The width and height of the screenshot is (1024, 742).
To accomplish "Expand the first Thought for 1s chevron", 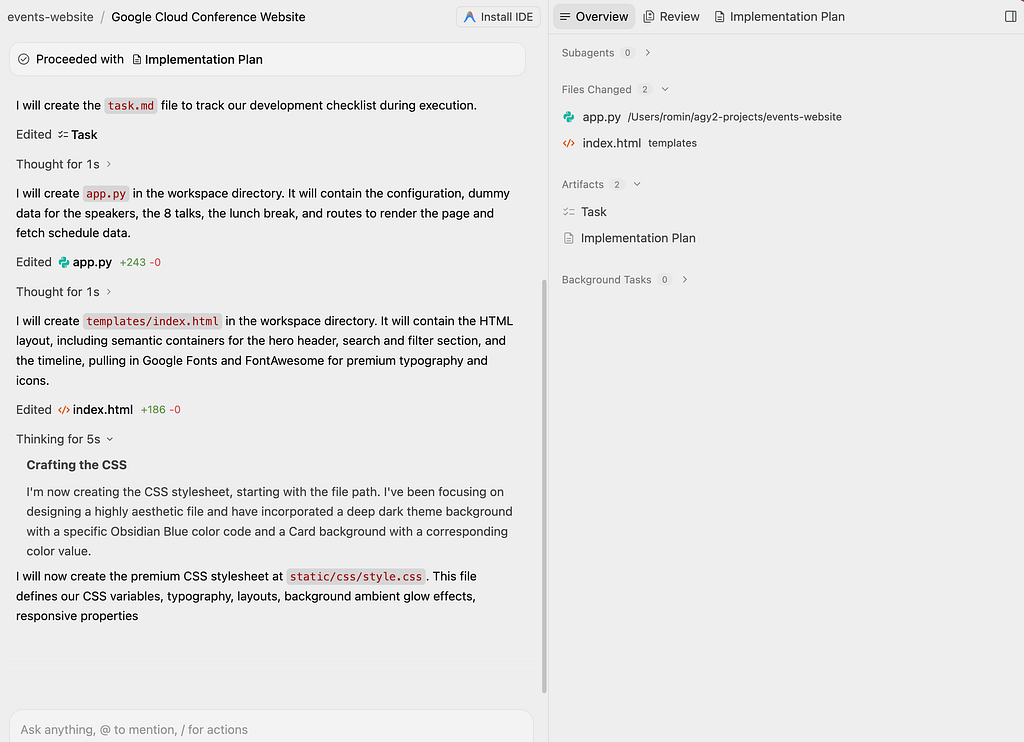I will pos(108,164).
